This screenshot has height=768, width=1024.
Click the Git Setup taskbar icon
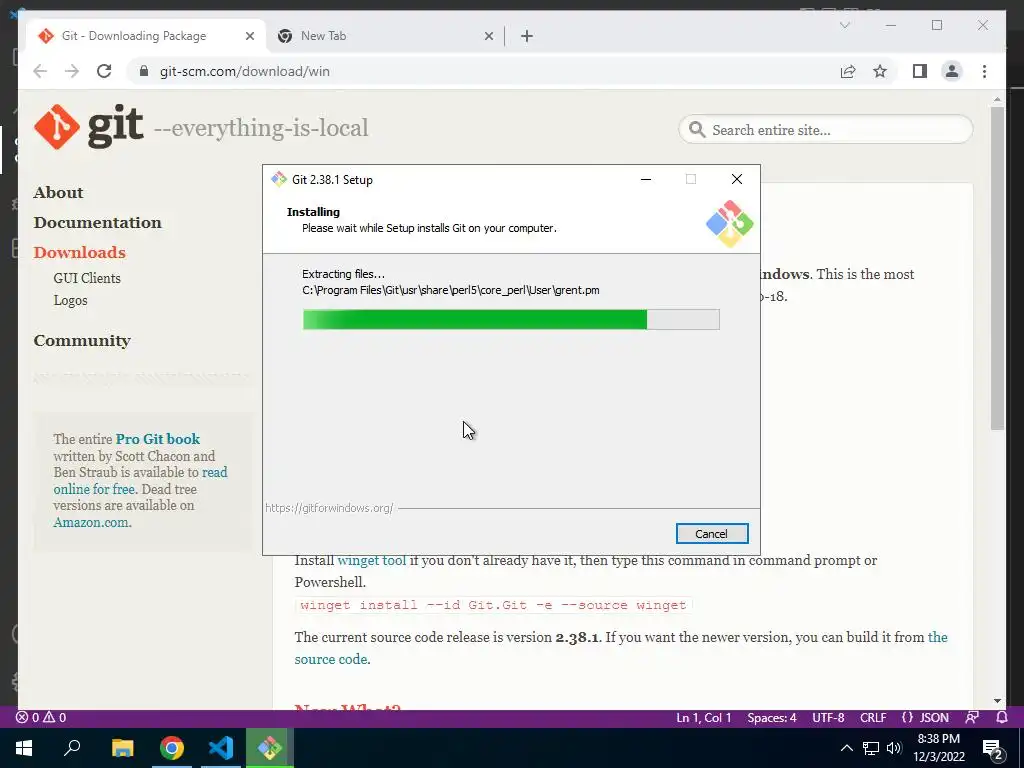click(x=270, y=748)
